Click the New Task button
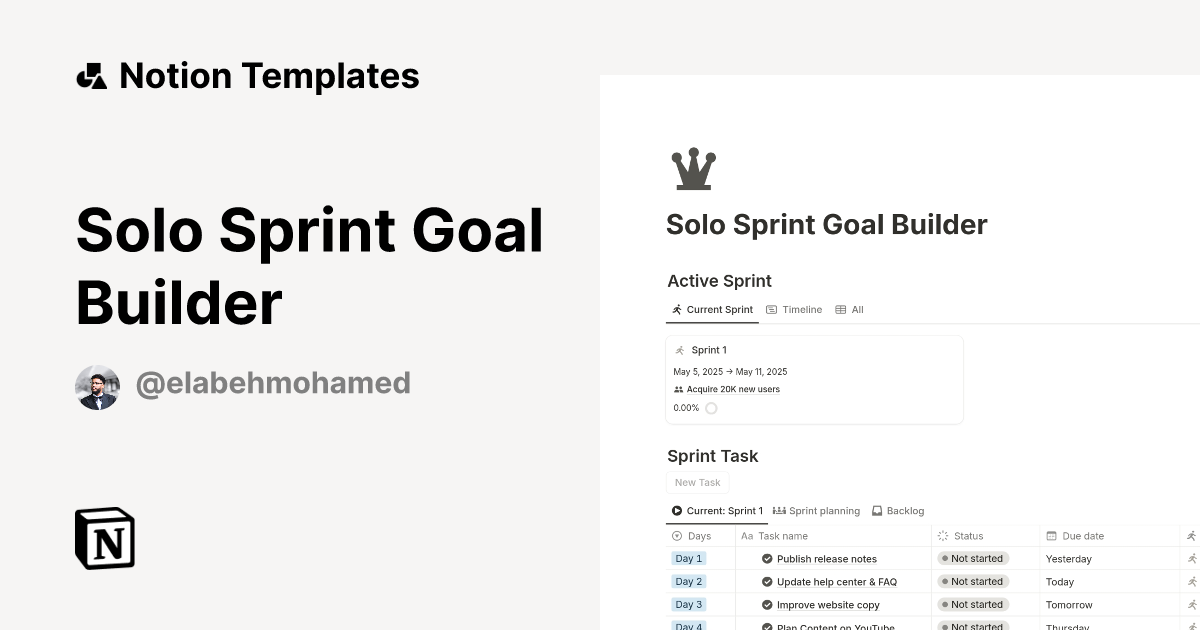Viewport: 1200px width, 630px height. (x=697, y=482)
